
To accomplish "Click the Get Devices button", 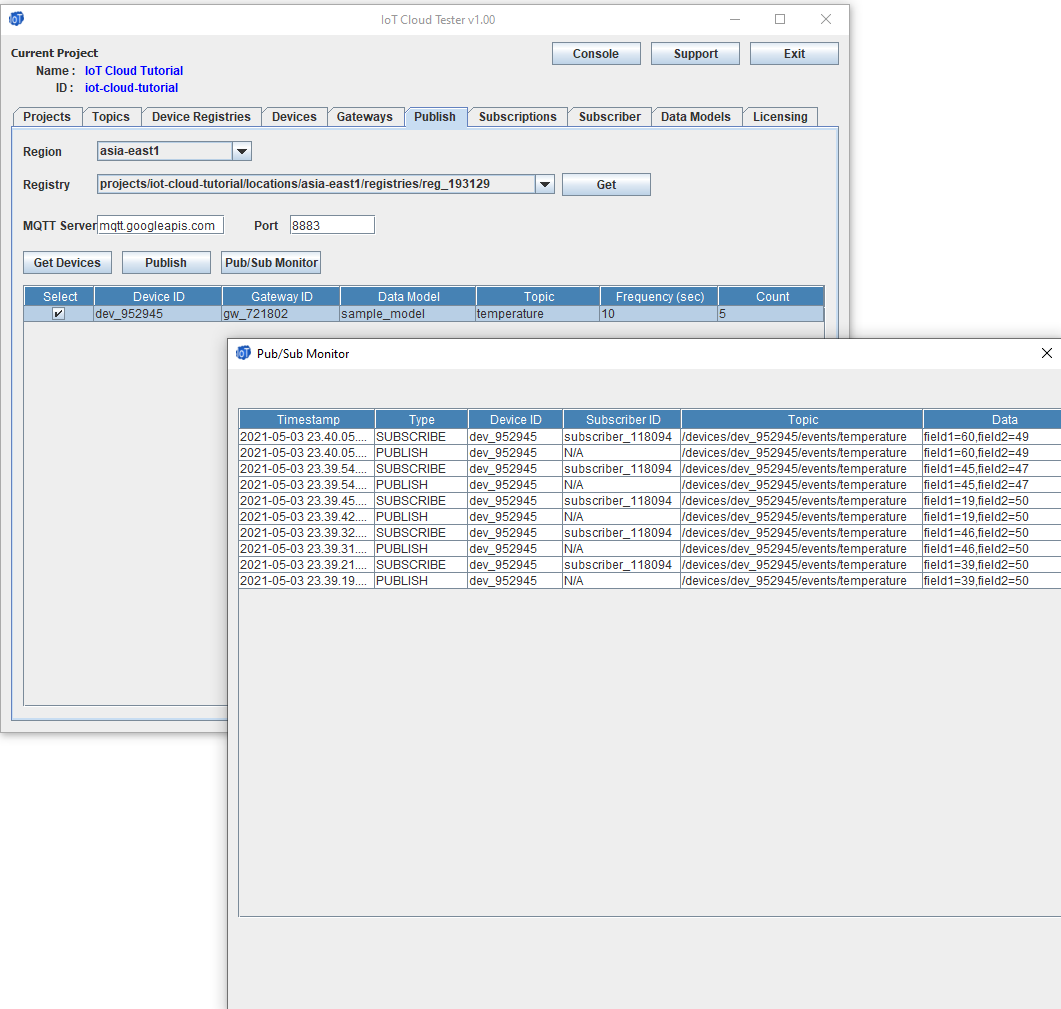I will tap(67, 263).
